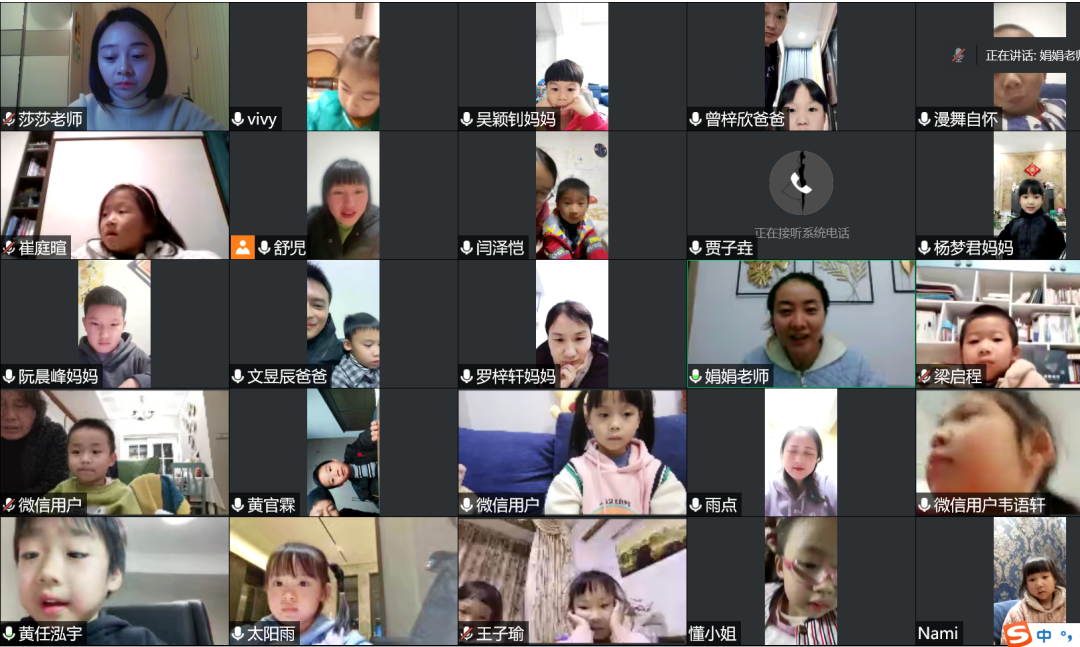The height and width of the screenshot is (647, 1080).
Task: Select the Nami participant video tile
Action: (x=997, y=581)
